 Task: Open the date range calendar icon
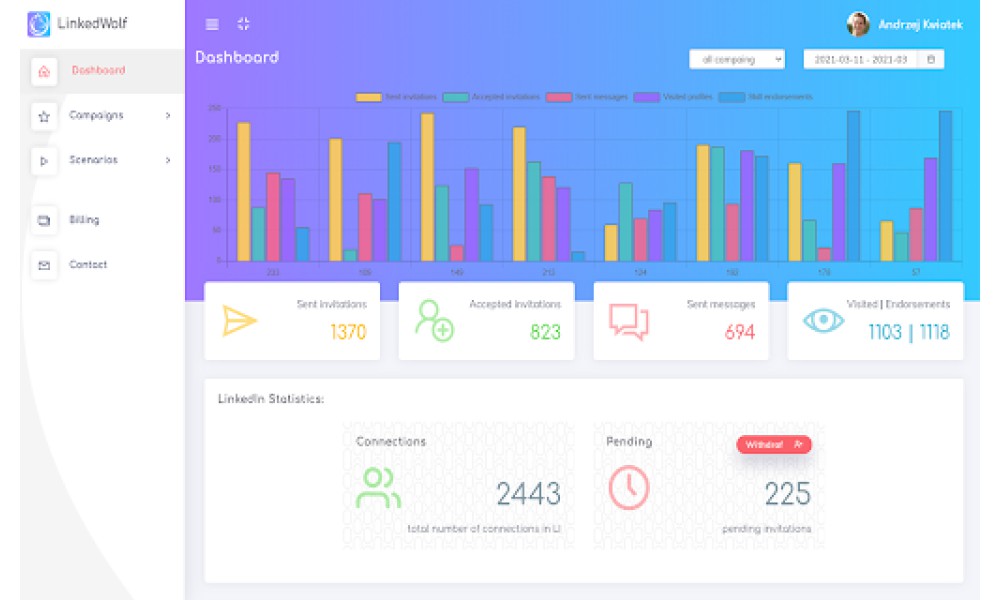(x=930, y=59)
